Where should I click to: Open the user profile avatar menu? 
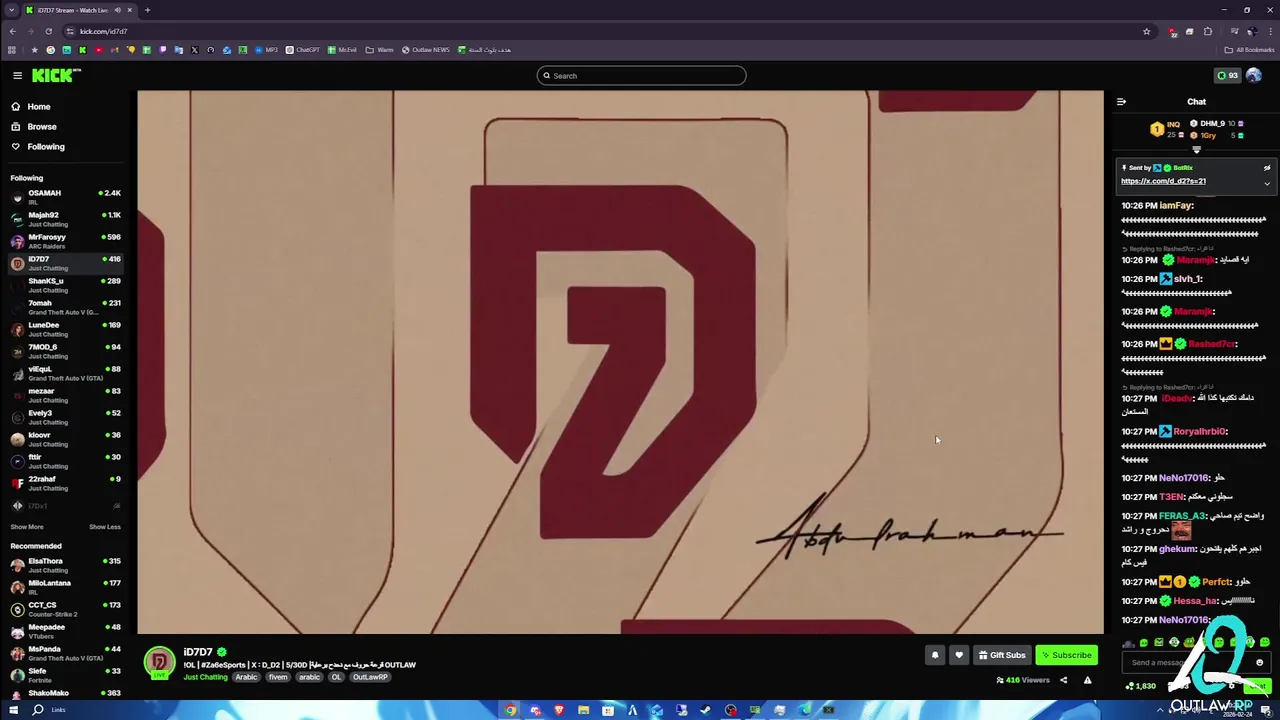pyautogui.click(x=1254, y=75)
